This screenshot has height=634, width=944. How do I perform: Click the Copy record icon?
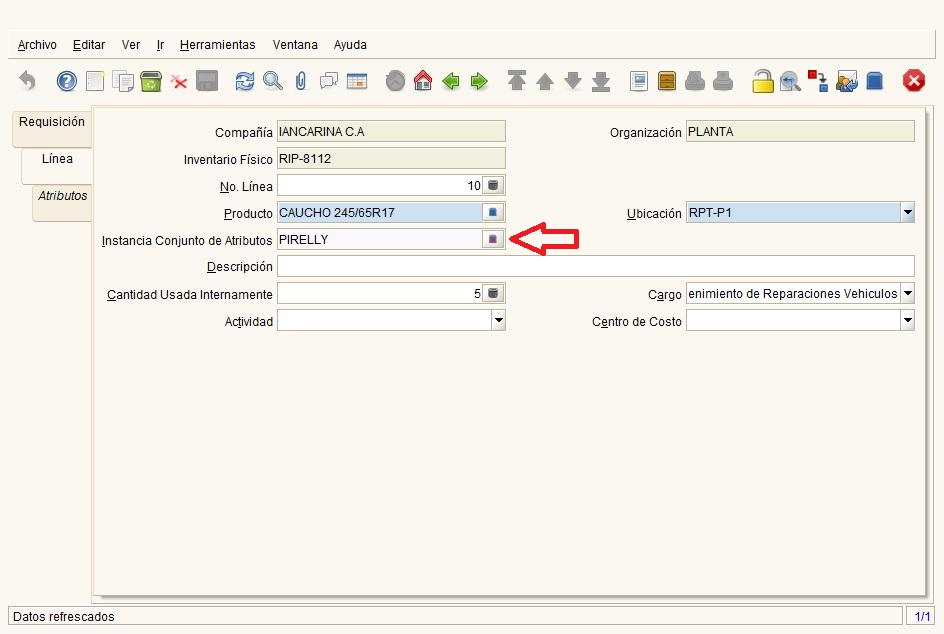[x=123, y=81]
